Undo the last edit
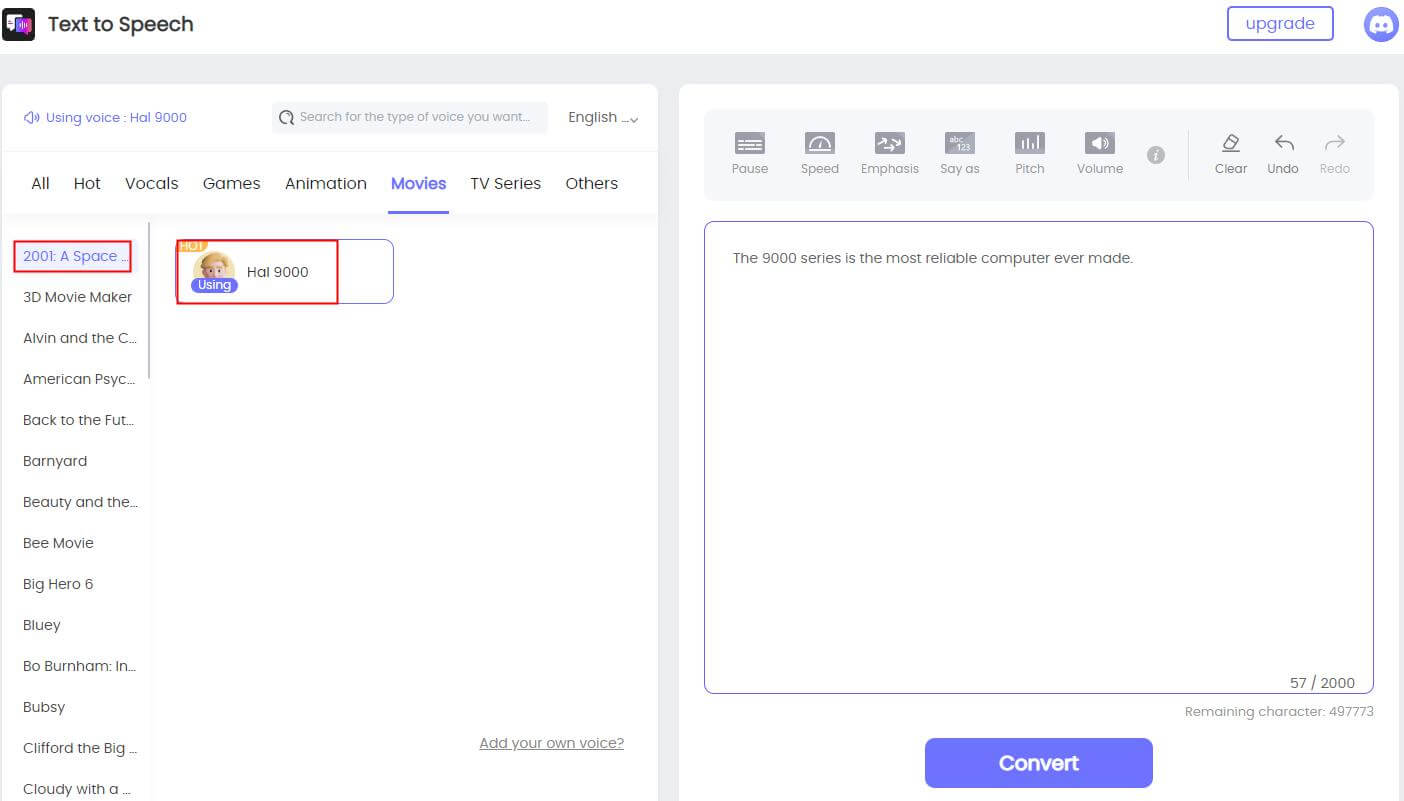 [1283, 153]
